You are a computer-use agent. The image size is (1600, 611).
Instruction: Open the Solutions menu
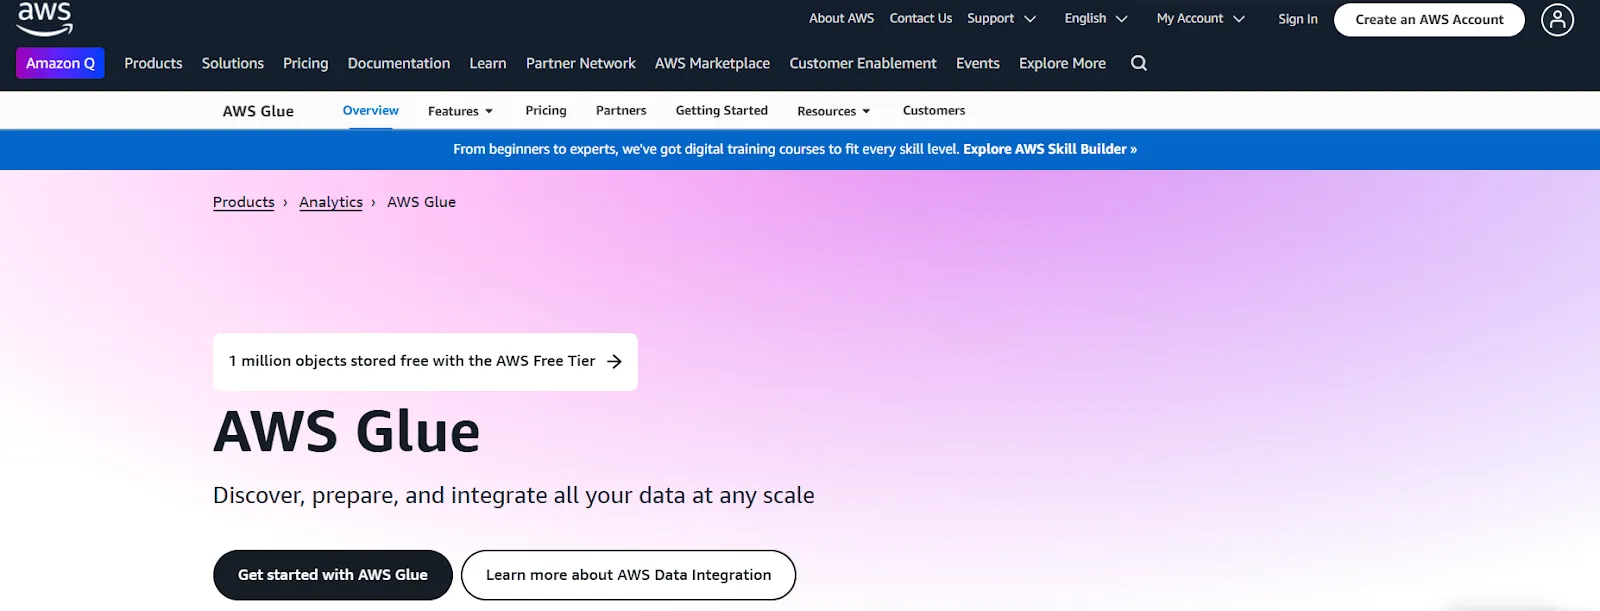[233, 63]
